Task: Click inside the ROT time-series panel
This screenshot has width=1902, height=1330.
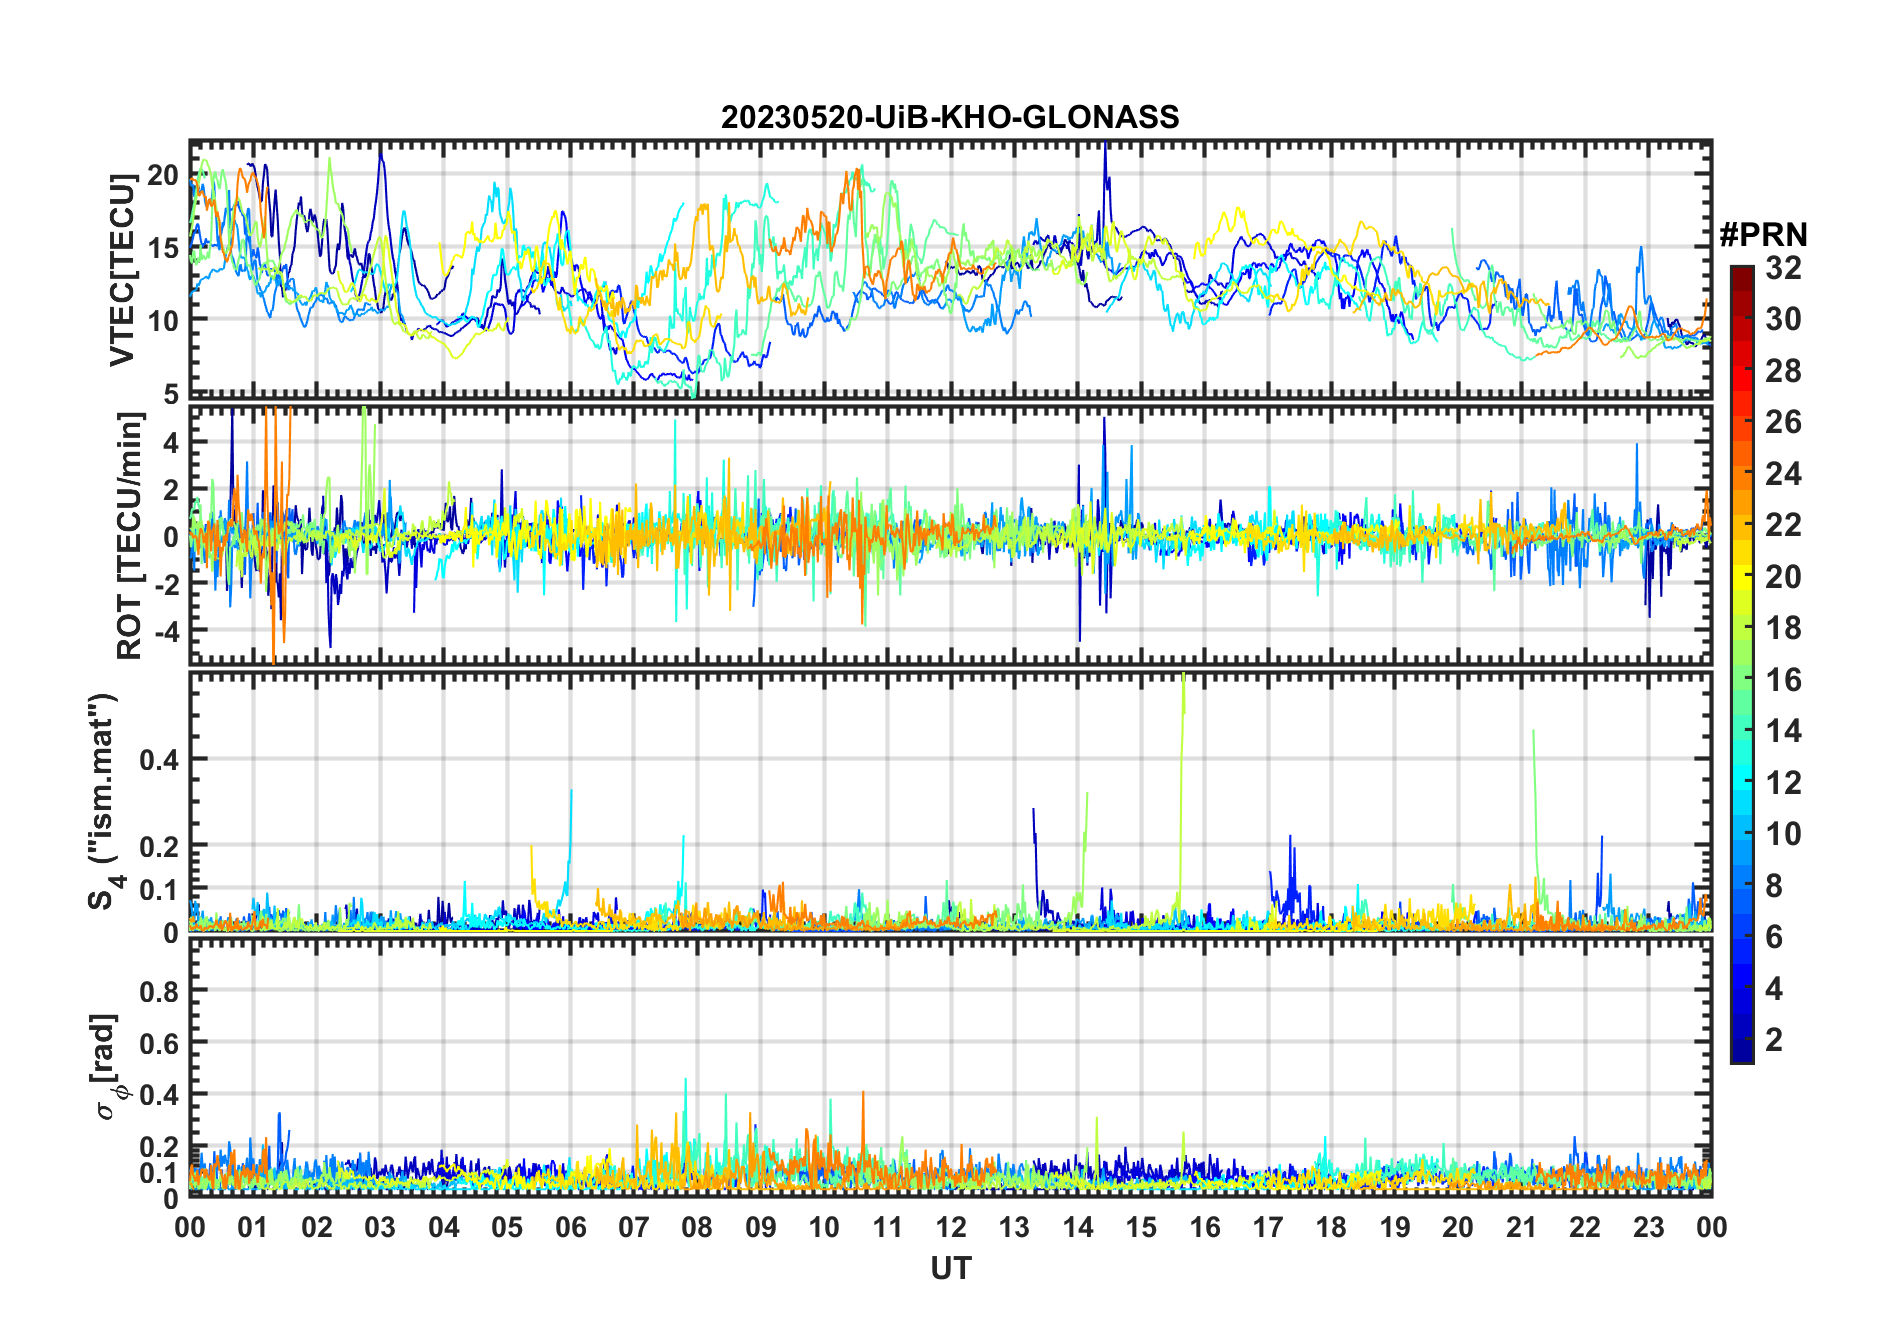Action: (950, 533)
